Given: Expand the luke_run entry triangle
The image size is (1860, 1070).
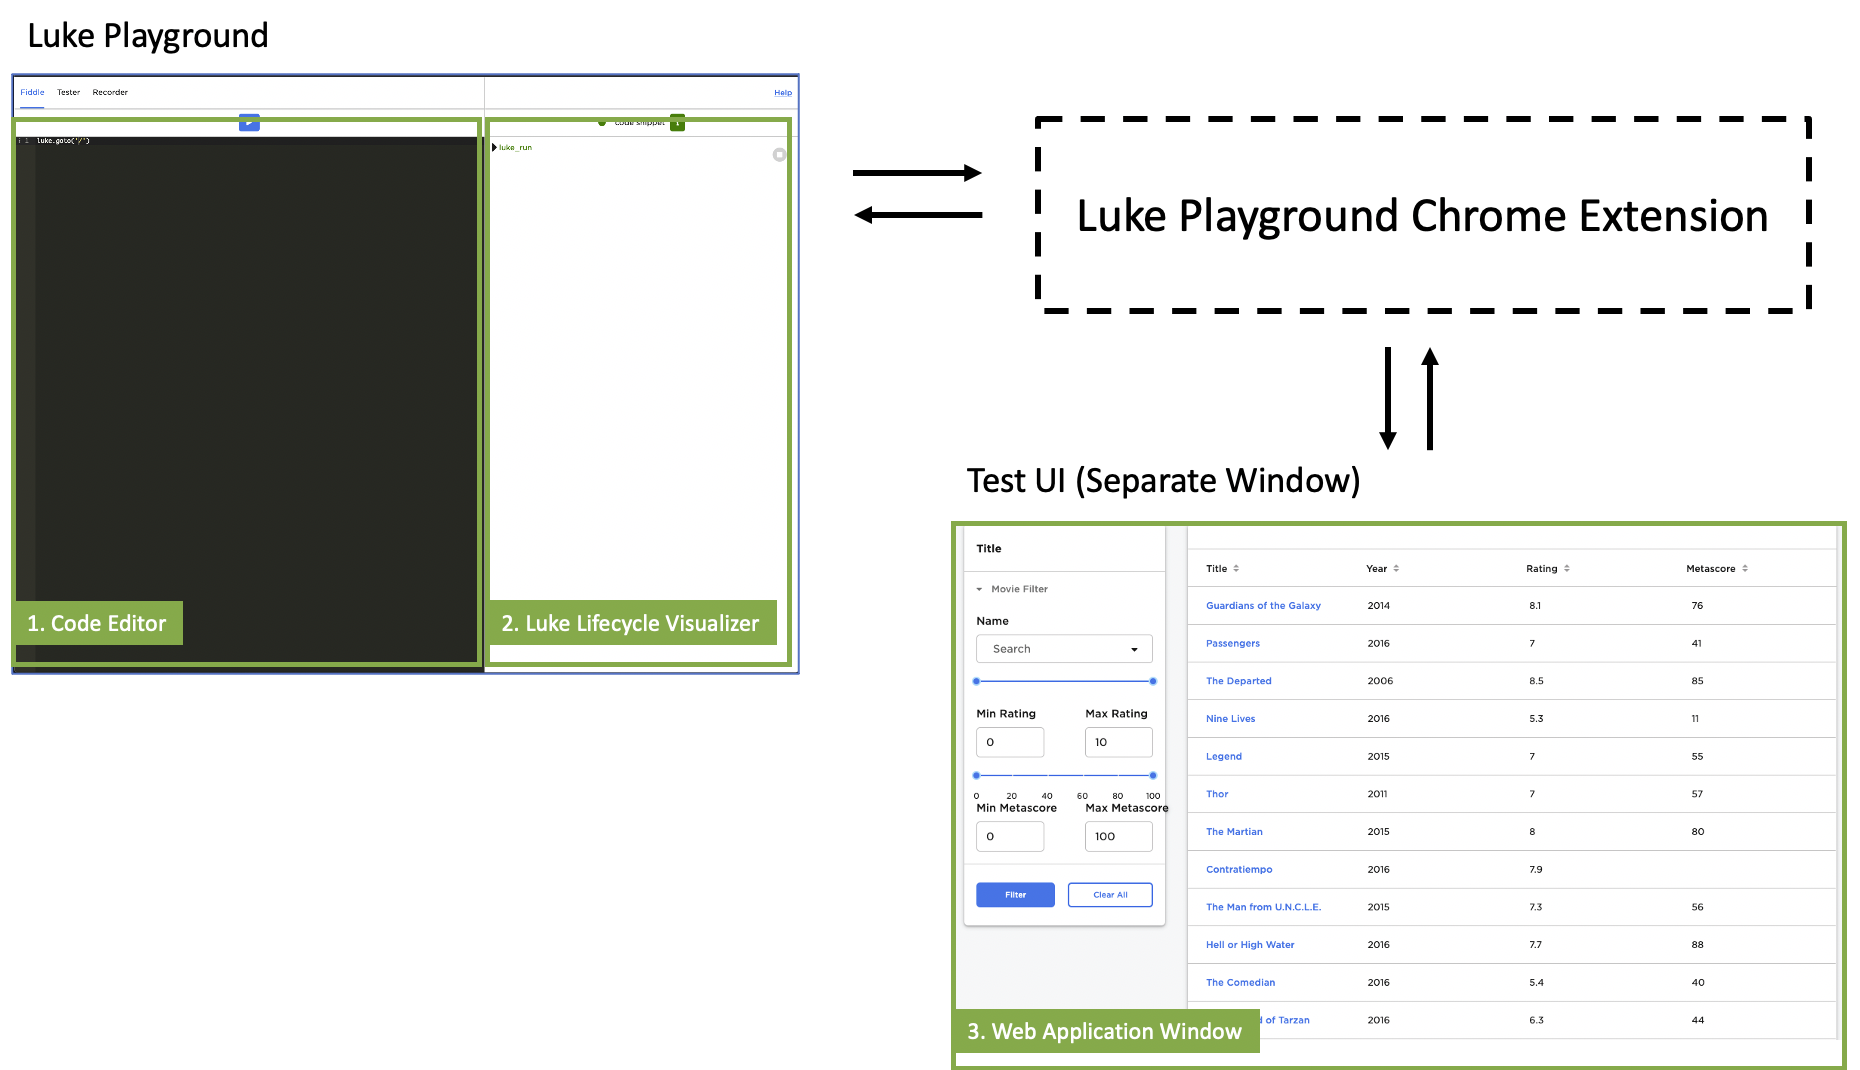Looking at the screenshot, I should 494,148.
